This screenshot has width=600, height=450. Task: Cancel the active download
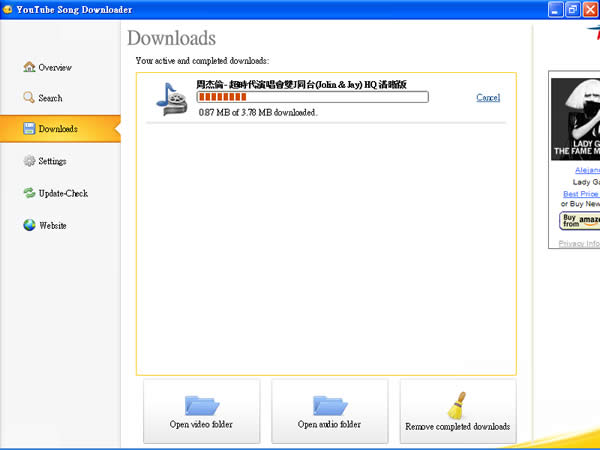coord(488,97)
